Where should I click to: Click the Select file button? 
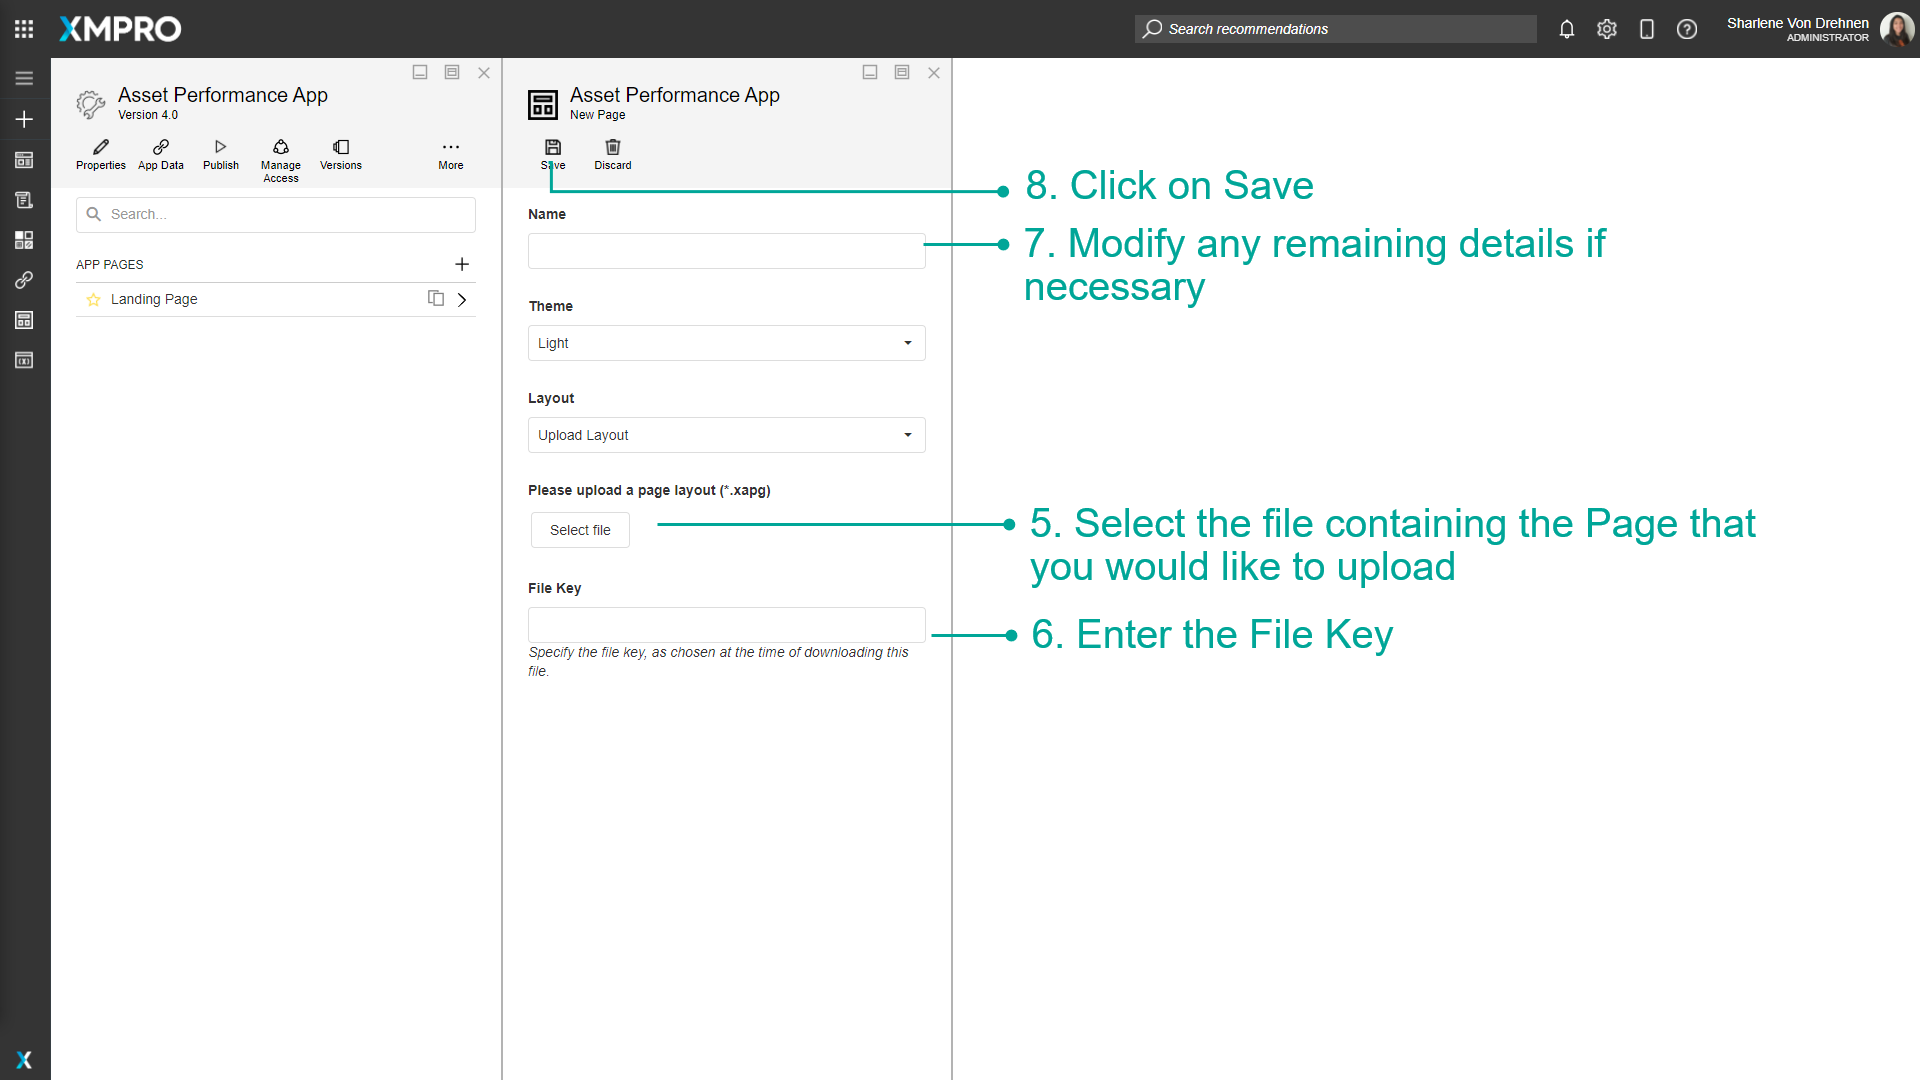pos(579,530)
